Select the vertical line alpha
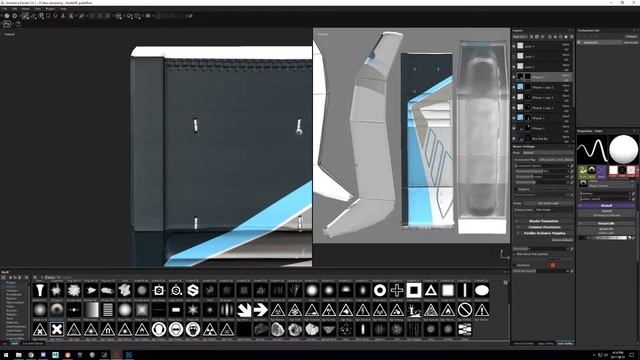The image size is (640, 360). 464,290
